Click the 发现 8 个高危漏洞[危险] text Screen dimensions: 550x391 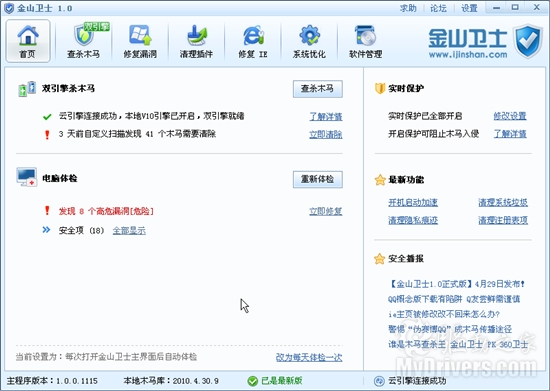pyautogui.click(x=106, y=211)
